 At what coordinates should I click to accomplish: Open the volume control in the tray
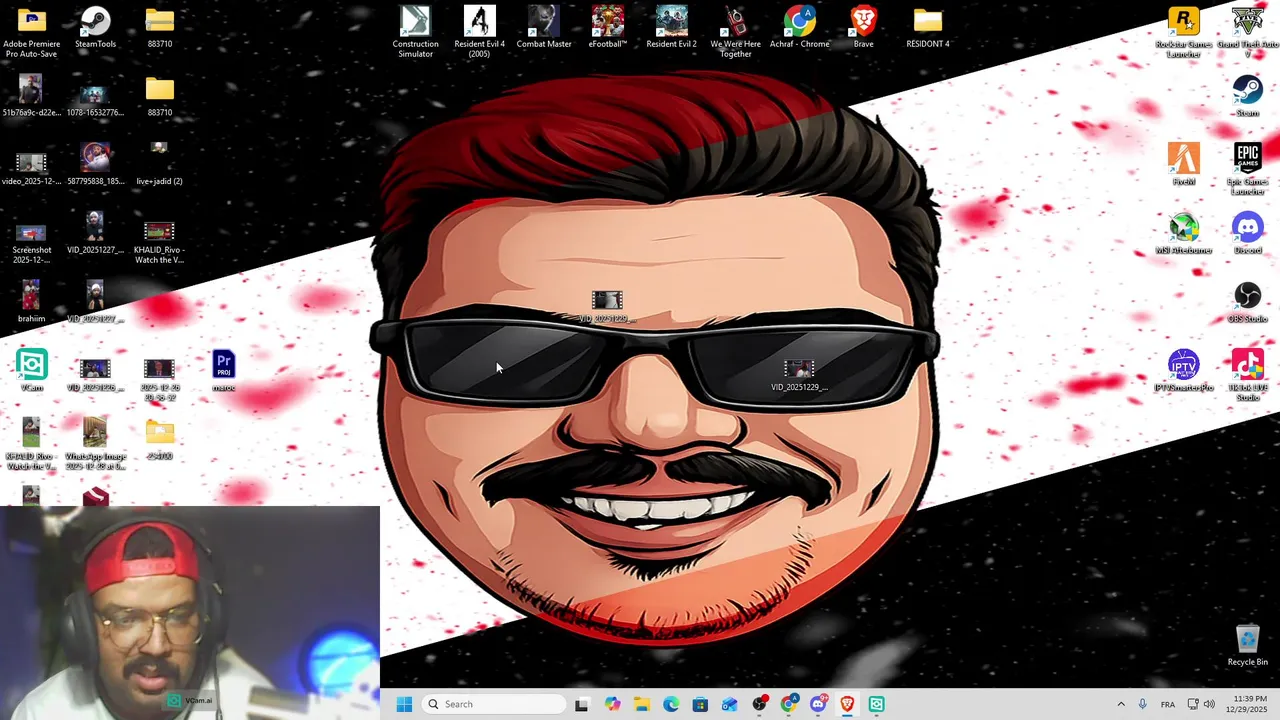[x=1209, y=704]
